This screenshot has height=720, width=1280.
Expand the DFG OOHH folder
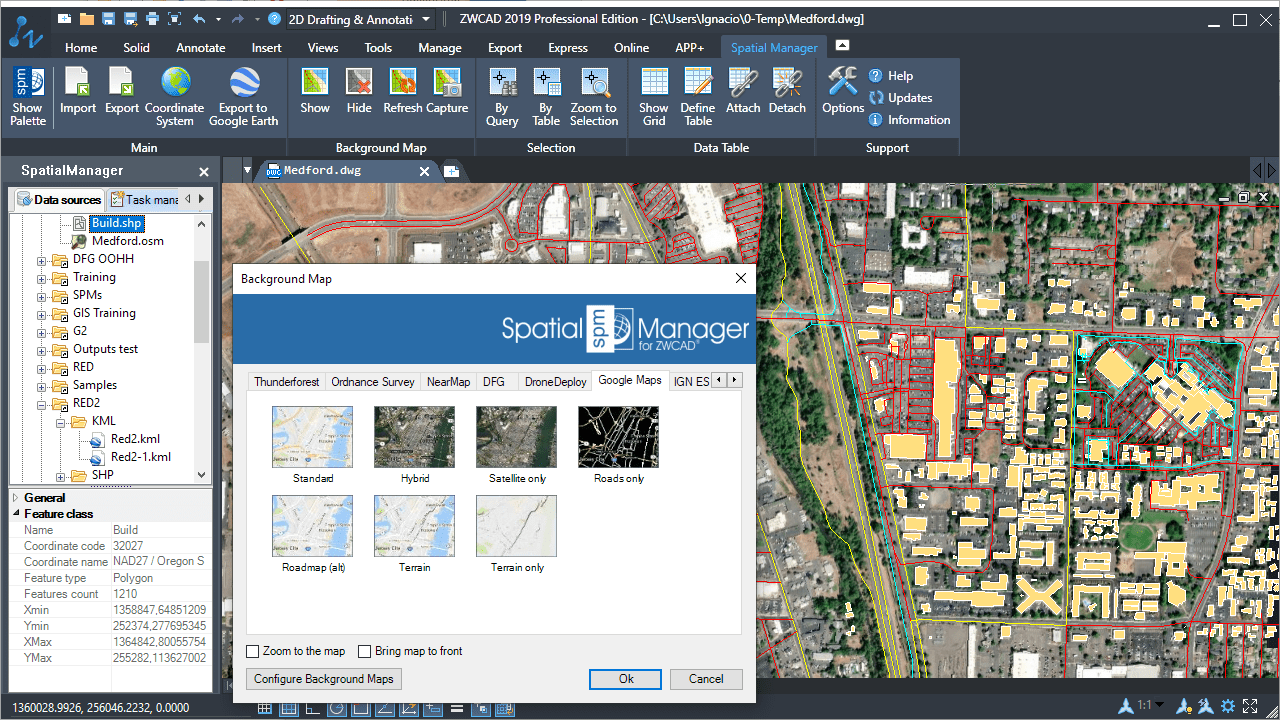coord(42,260)
